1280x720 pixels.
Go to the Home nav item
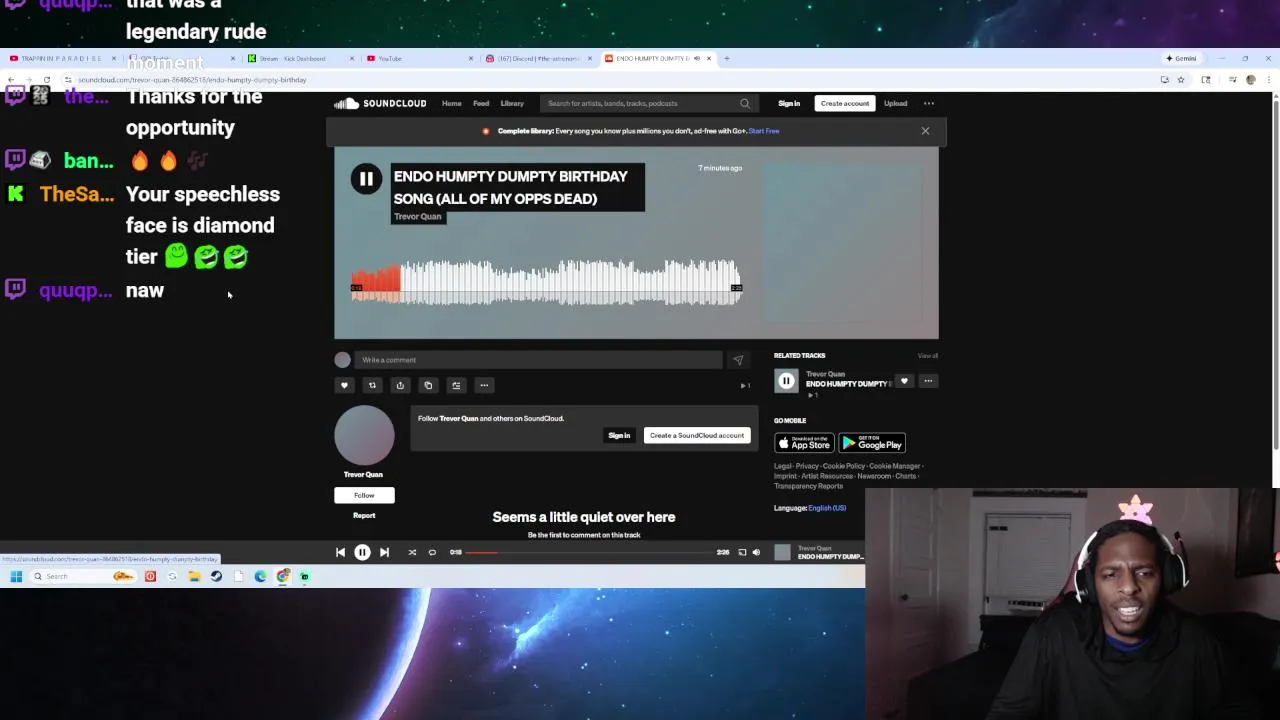click(x=452, y=103)
